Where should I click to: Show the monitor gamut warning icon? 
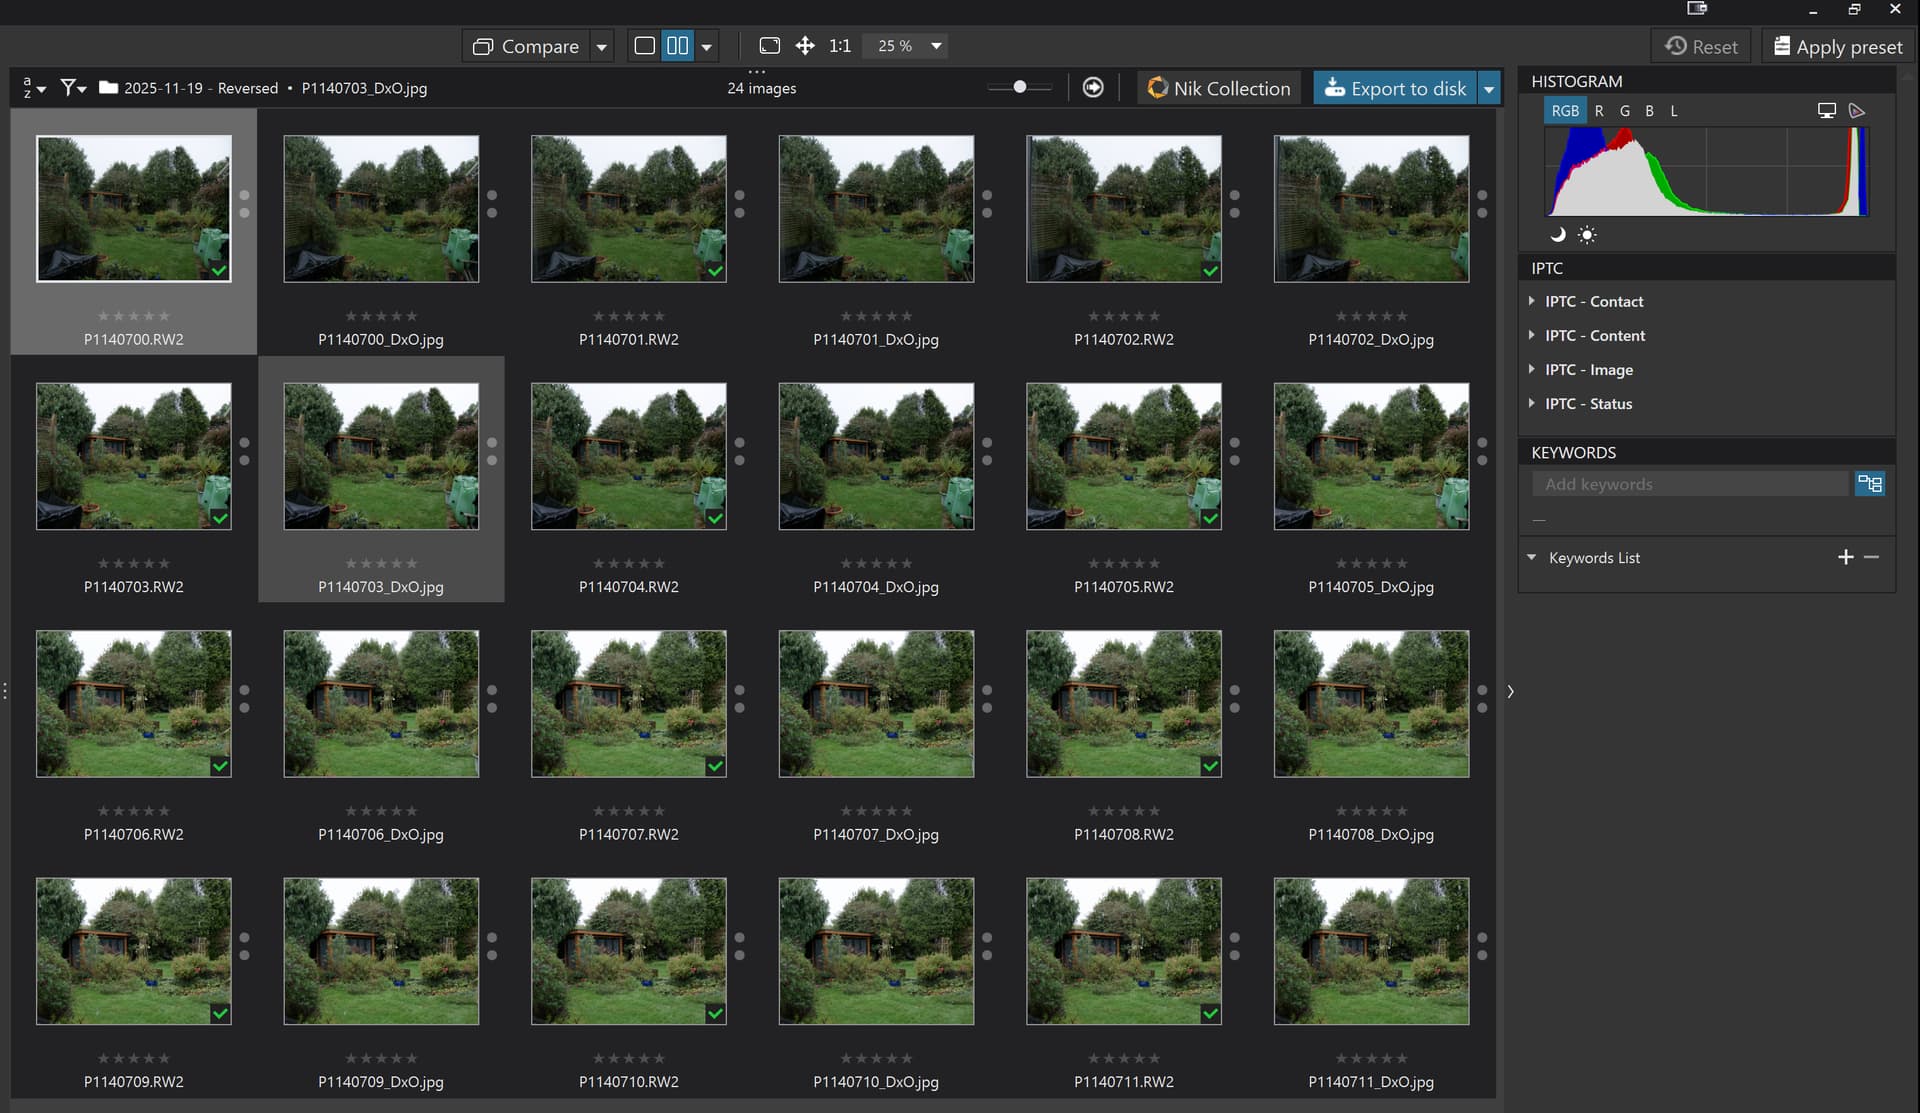(x=1826, y=111)
